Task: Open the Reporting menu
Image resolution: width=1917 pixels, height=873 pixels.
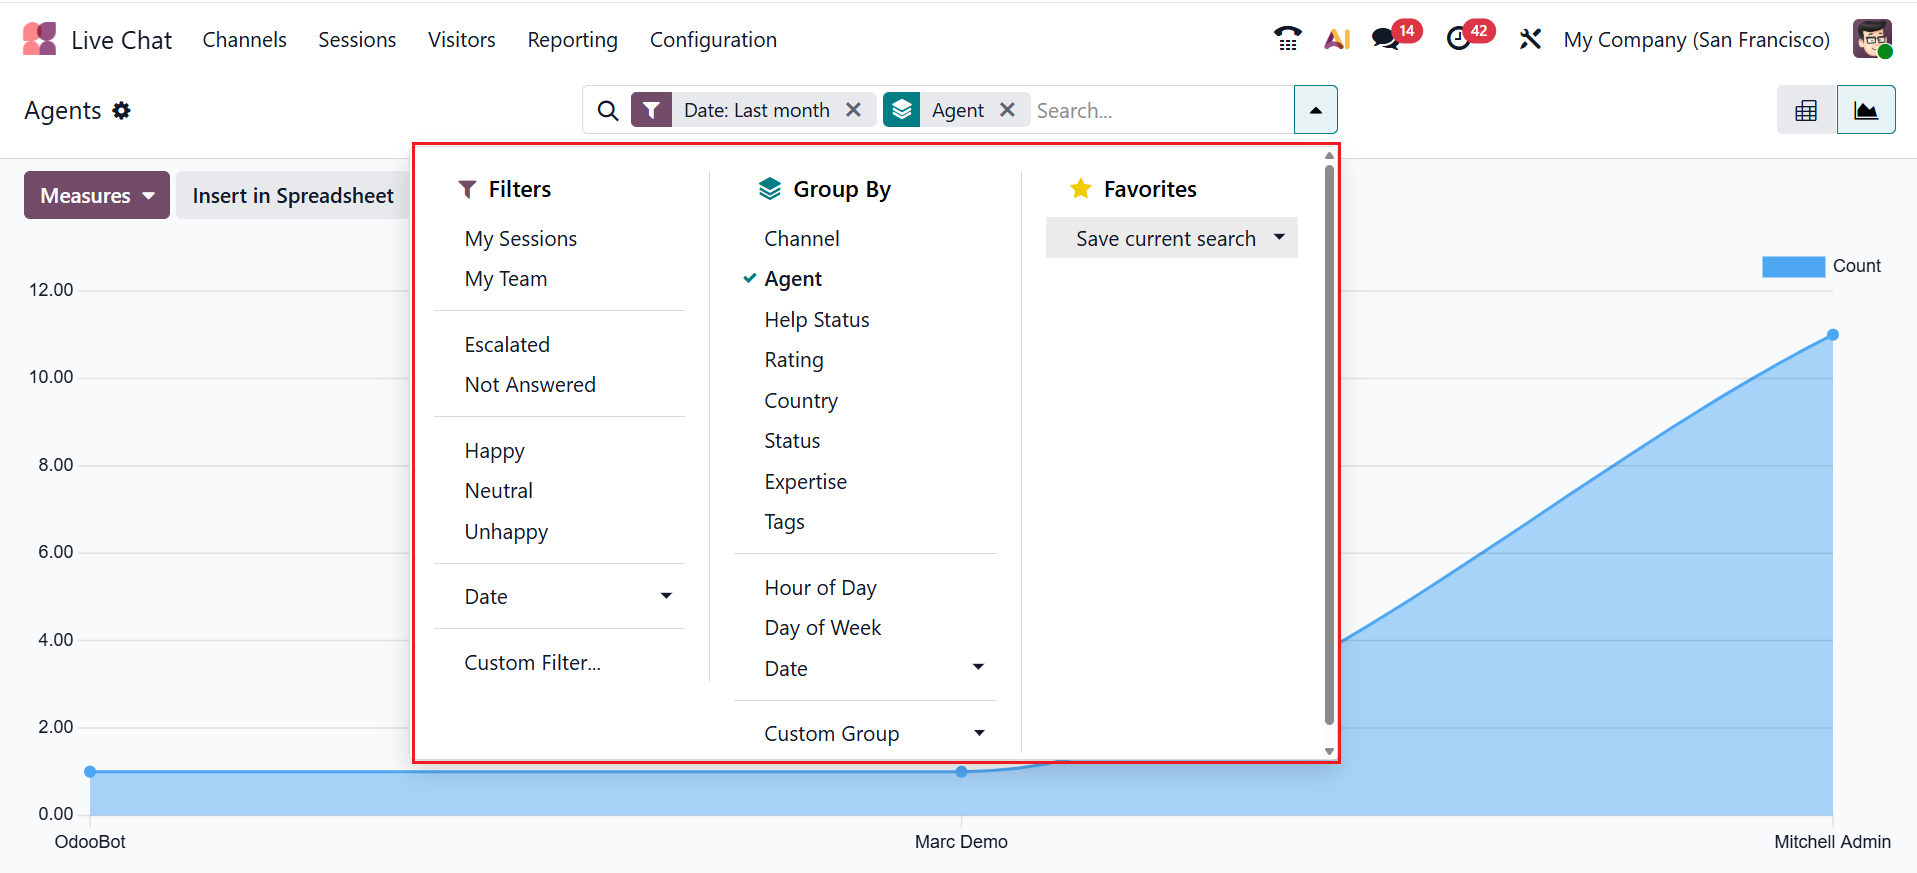Action: (572, 40)
